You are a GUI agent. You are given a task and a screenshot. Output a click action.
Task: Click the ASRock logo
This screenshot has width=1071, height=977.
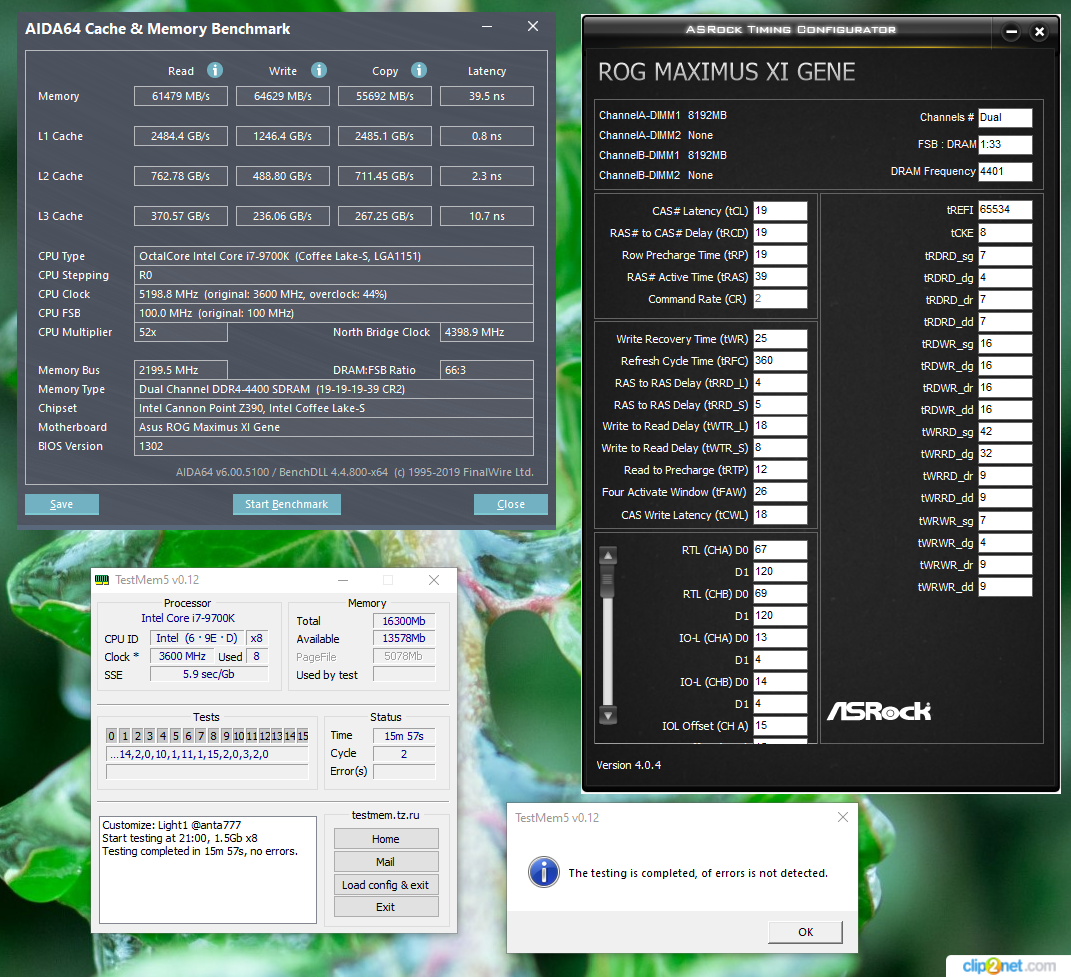(878, 711)
